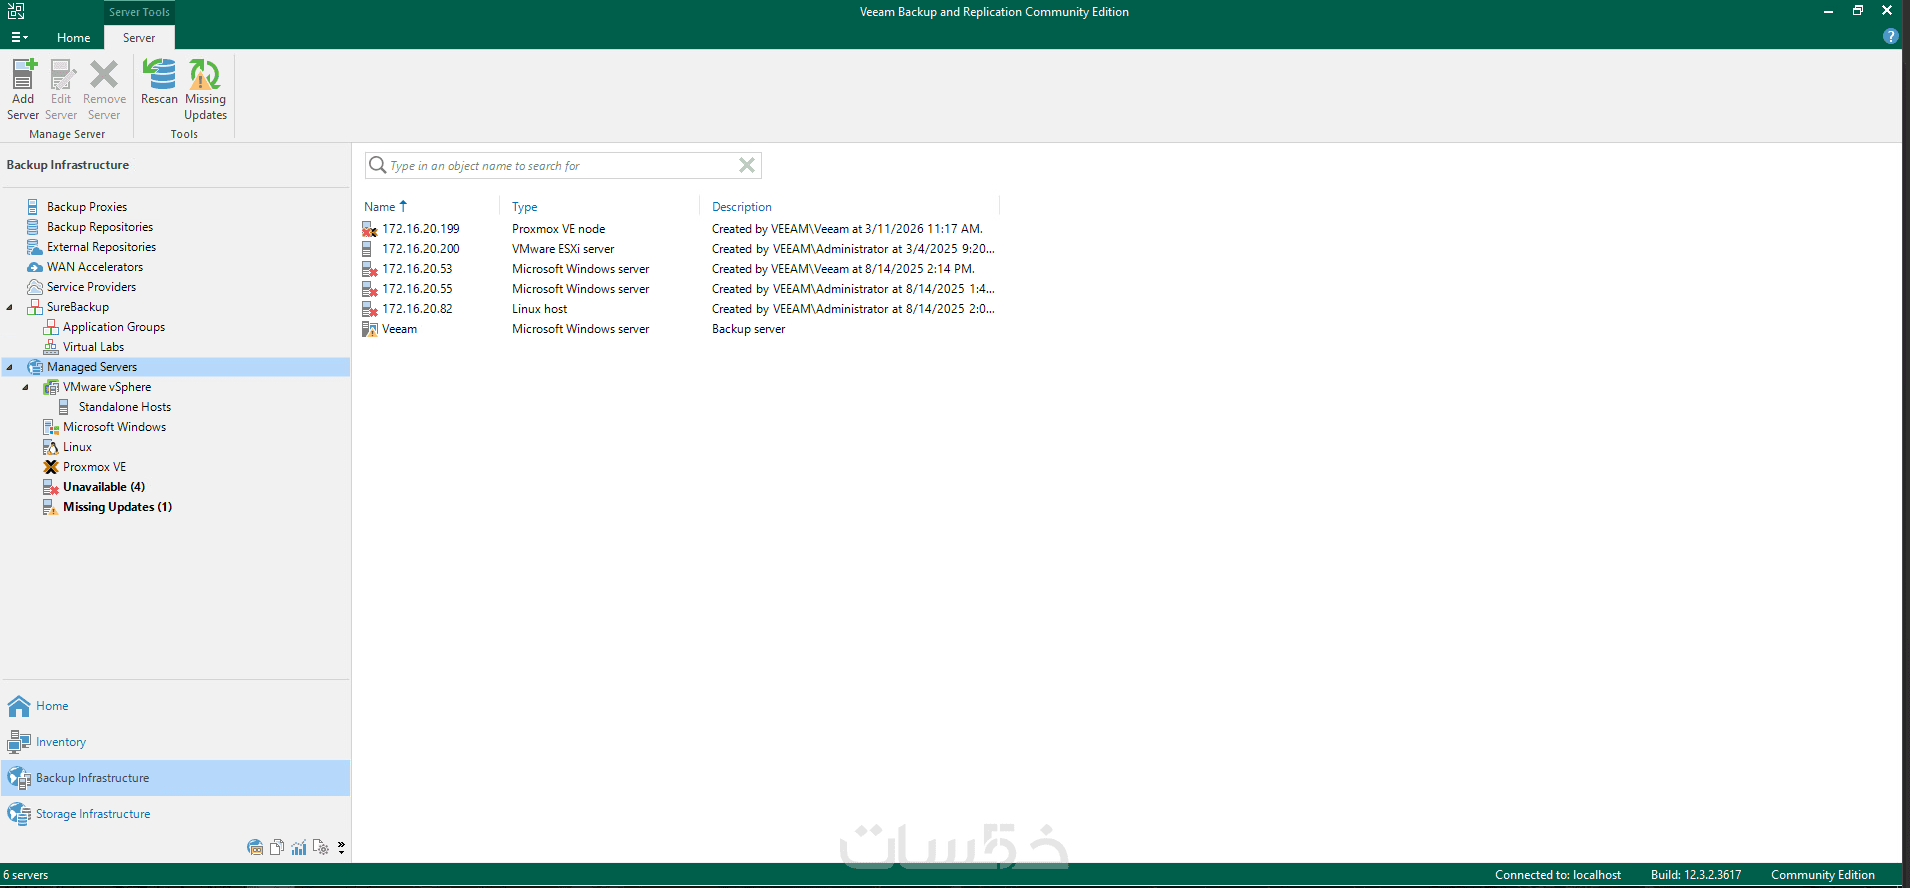Open the Backup Infrastructure view in navigation pane
Viewport: 1910px width, 888px height.
click(176, 778)
